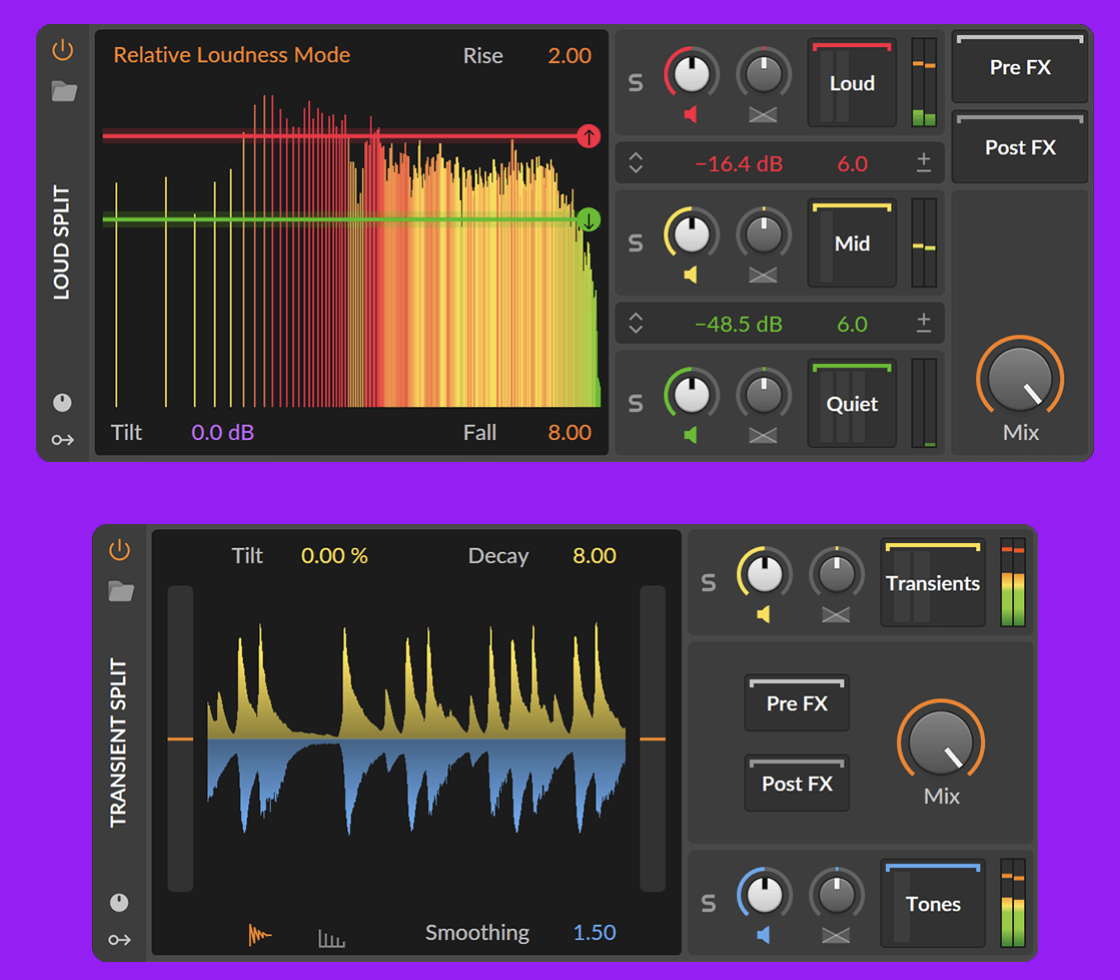Click the -48.5 dB lower threshold value
The image size is (1120, 980).
tap(739, 324)
